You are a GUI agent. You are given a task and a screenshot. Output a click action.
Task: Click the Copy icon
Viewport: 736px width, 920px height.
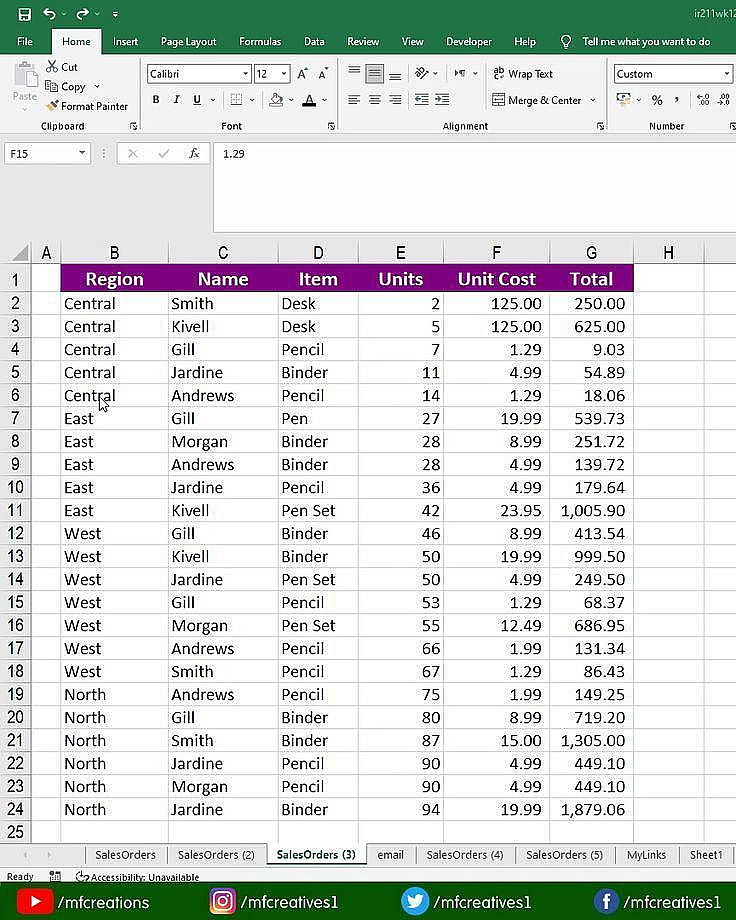[52, 86]
